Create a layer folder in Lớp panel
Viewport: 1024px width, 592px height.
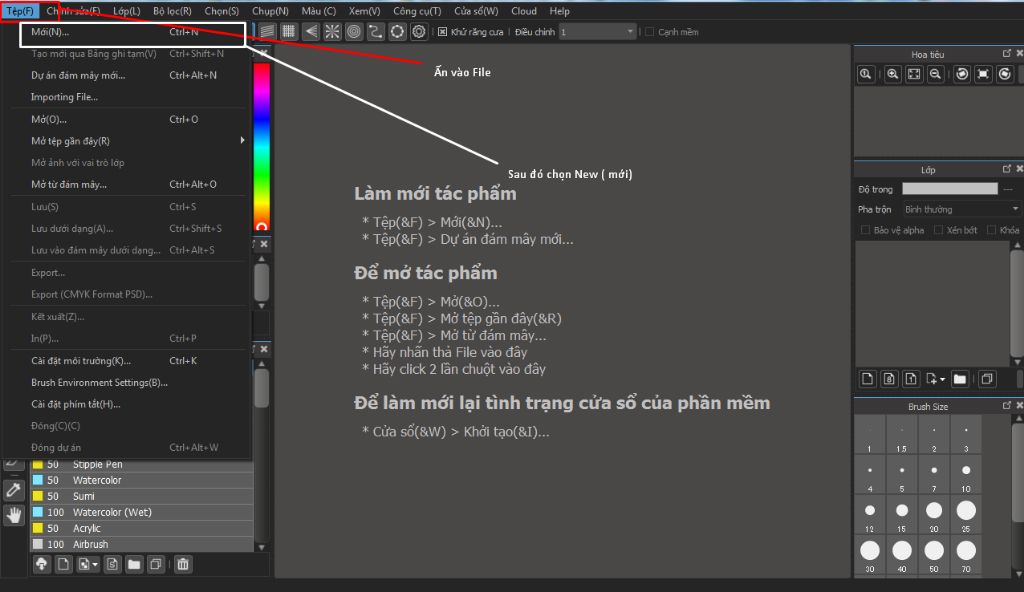(x=959, y=379)
